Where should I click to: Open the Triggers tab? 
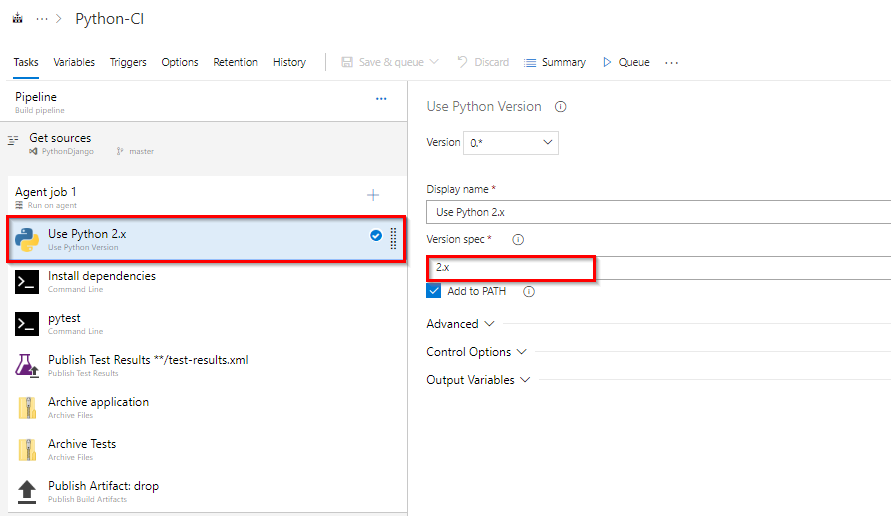128,62
